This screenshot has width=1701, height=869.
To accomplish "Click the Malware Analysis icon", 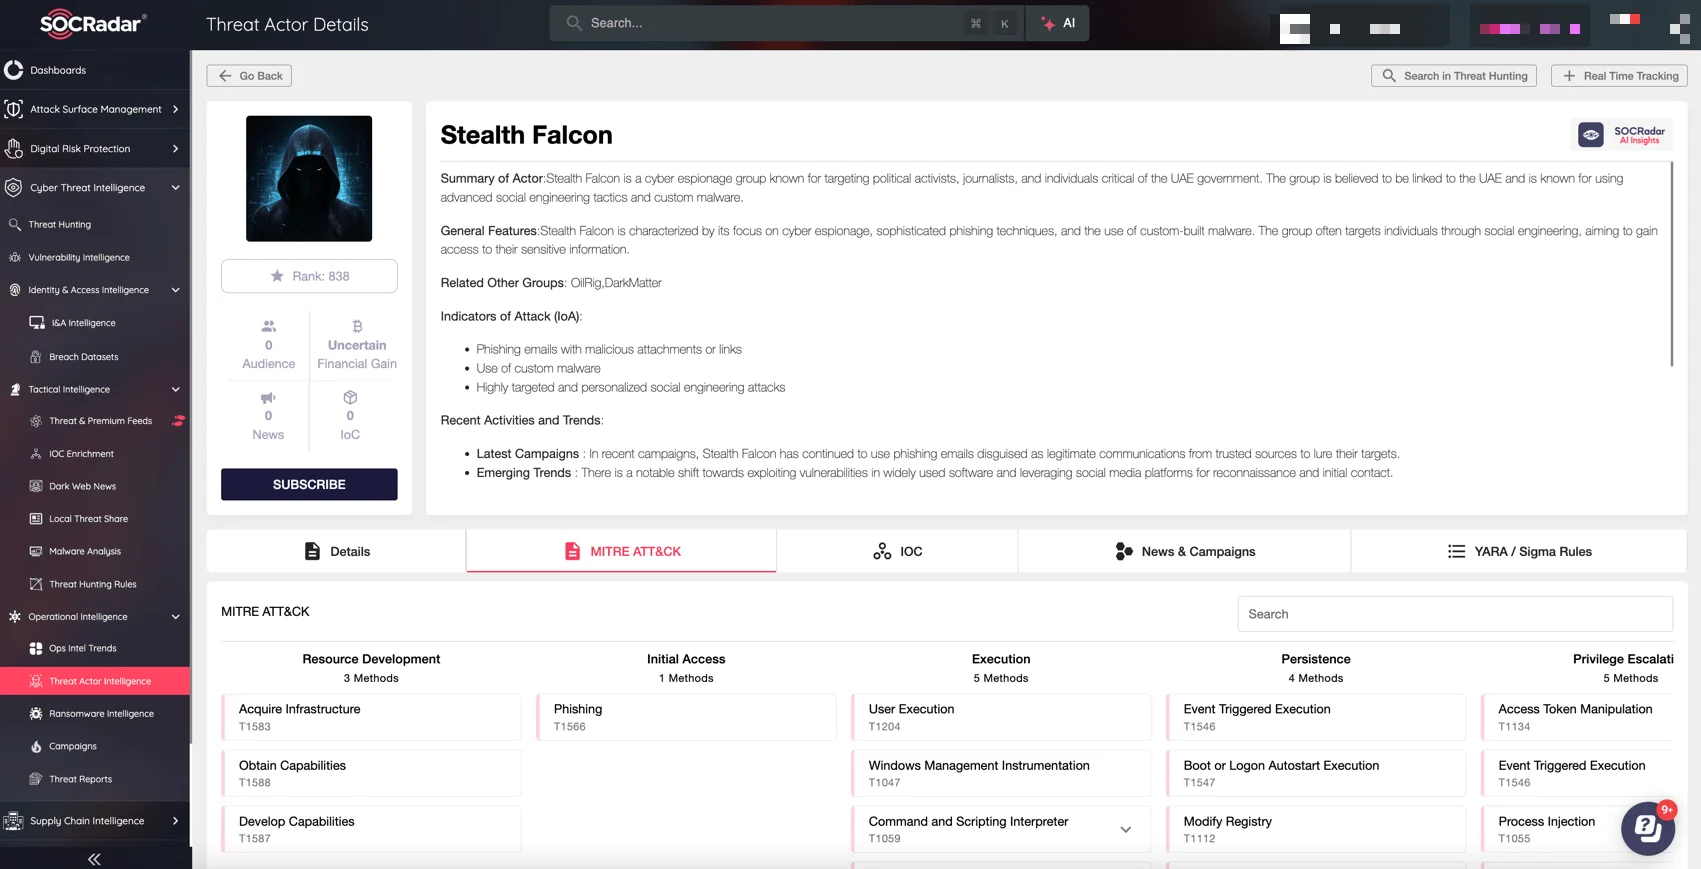I will [37, 552].
